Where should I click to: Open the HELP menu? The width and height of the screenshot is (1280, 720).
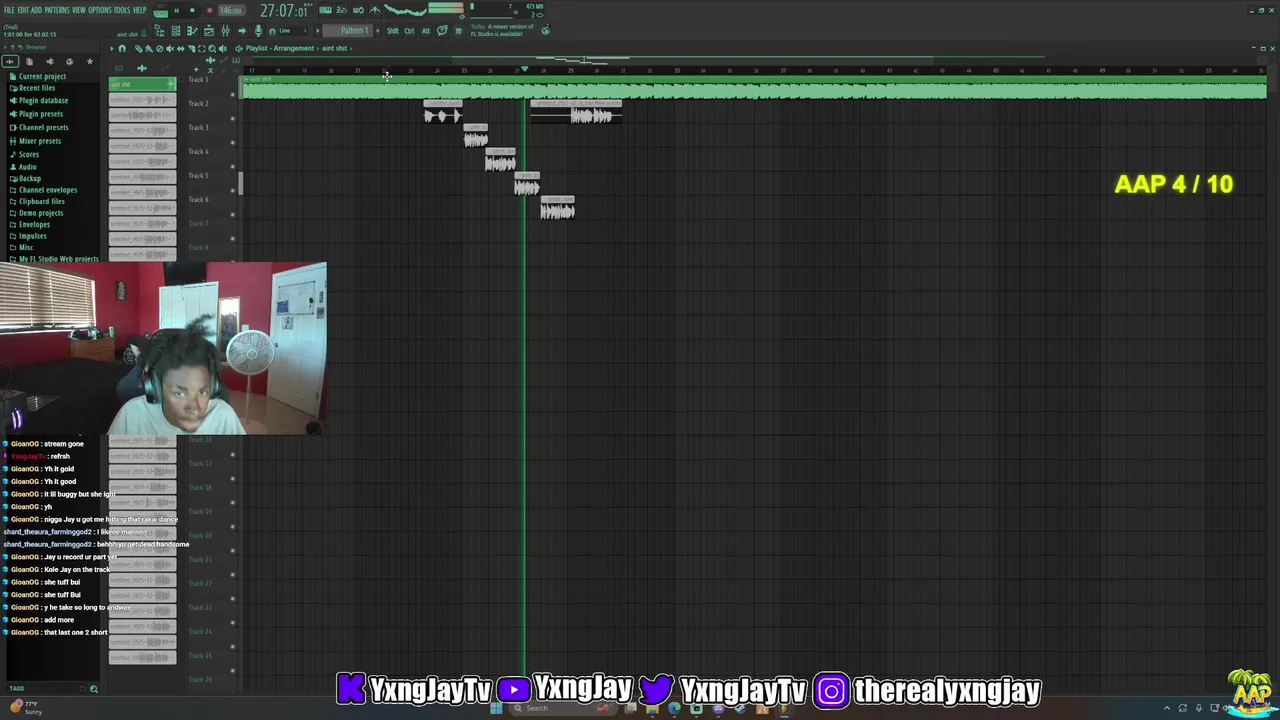click(139, 10)
